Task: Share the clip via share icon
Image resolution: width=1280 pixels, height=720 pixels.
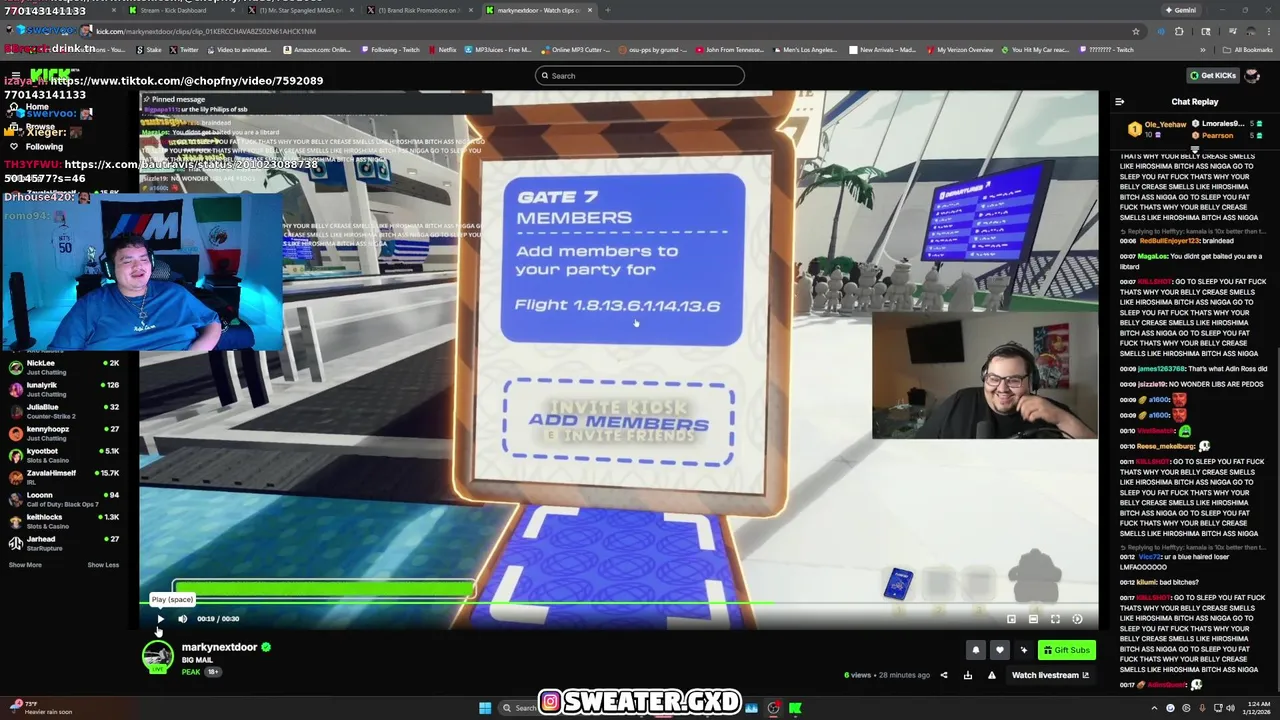Action: pyautogui.click(x=943, y=675)
